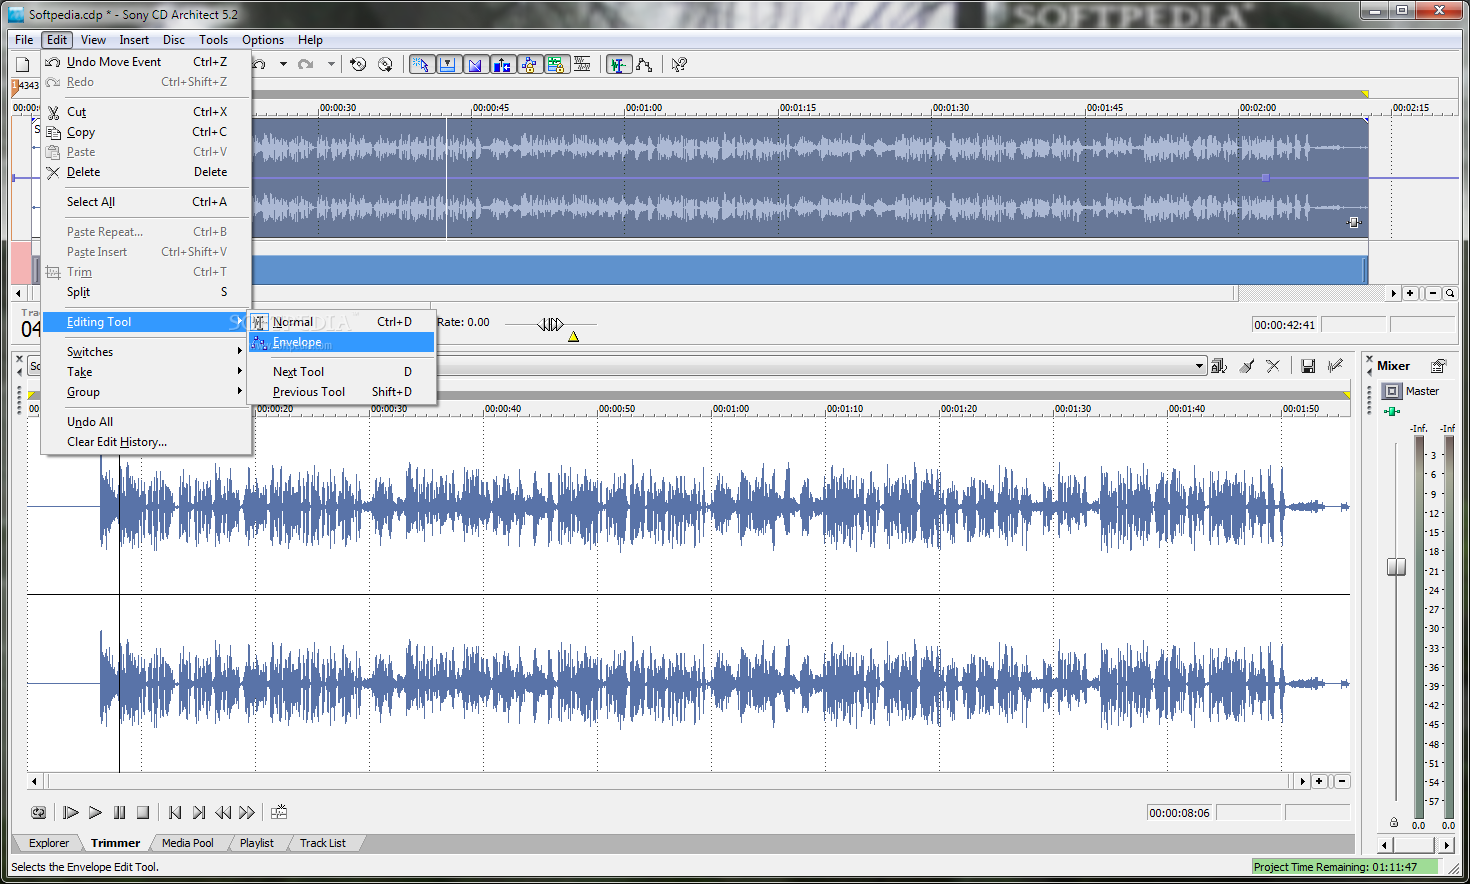Click the What's This Help icon

(679, 64)
